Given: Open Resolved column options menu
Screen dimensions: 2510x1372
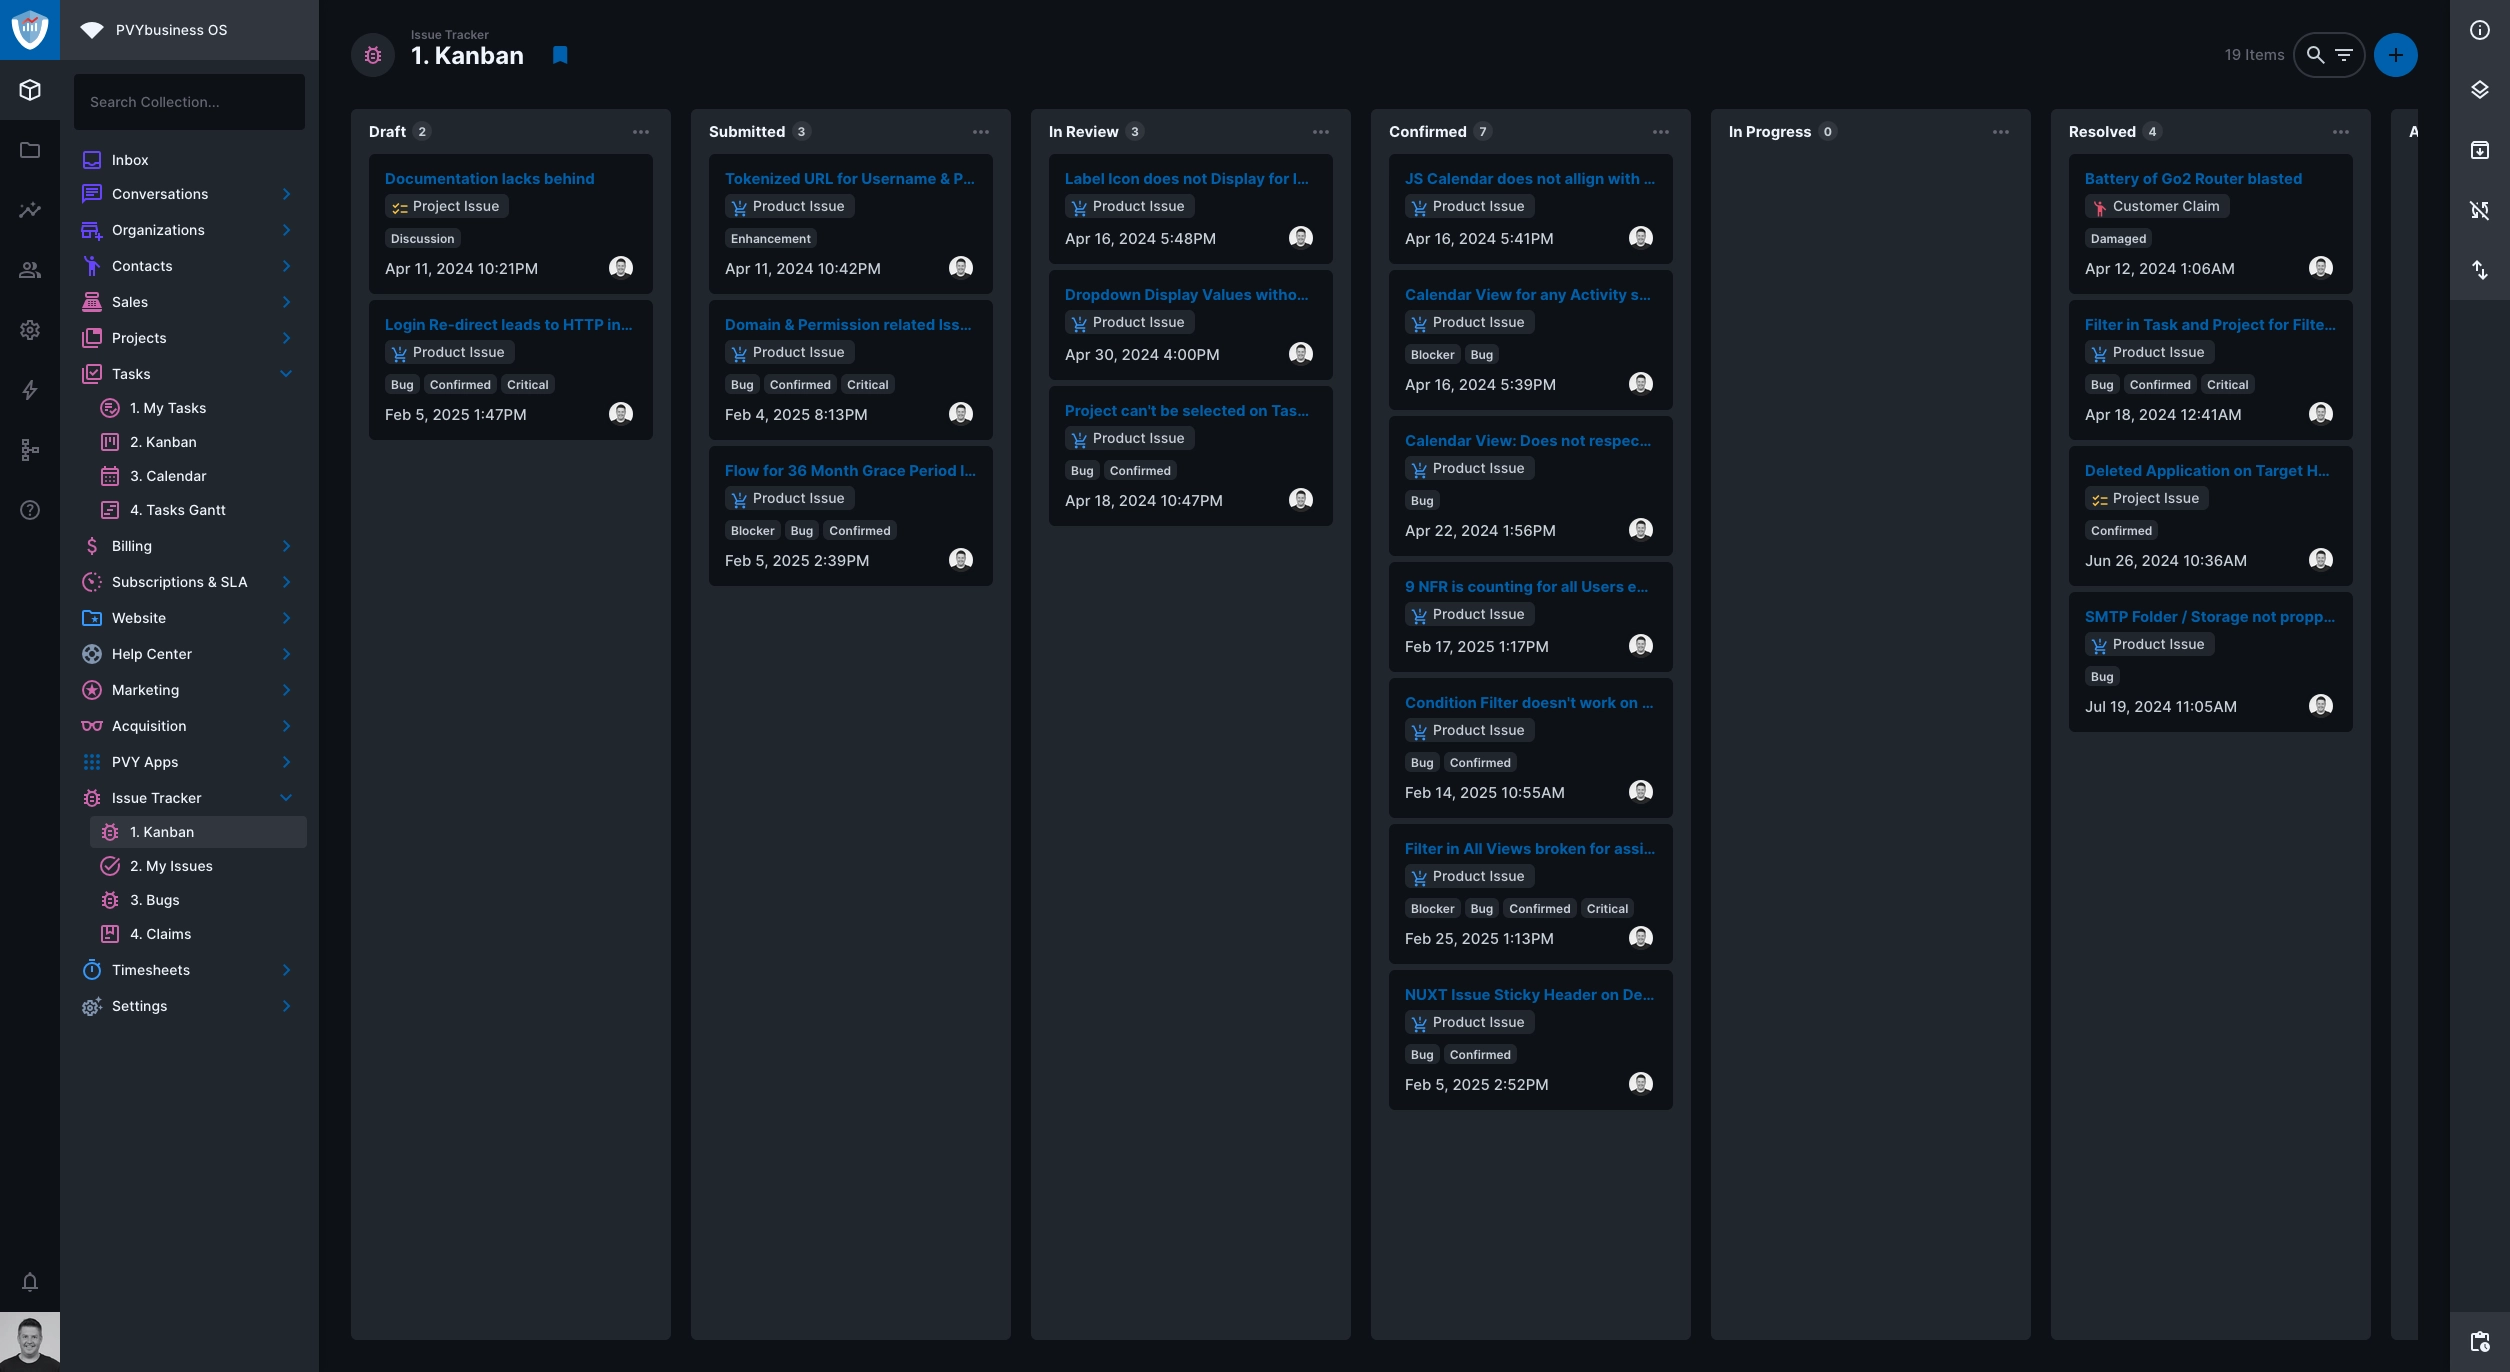Looking at the screenshot, I should tap(2341, 132).
